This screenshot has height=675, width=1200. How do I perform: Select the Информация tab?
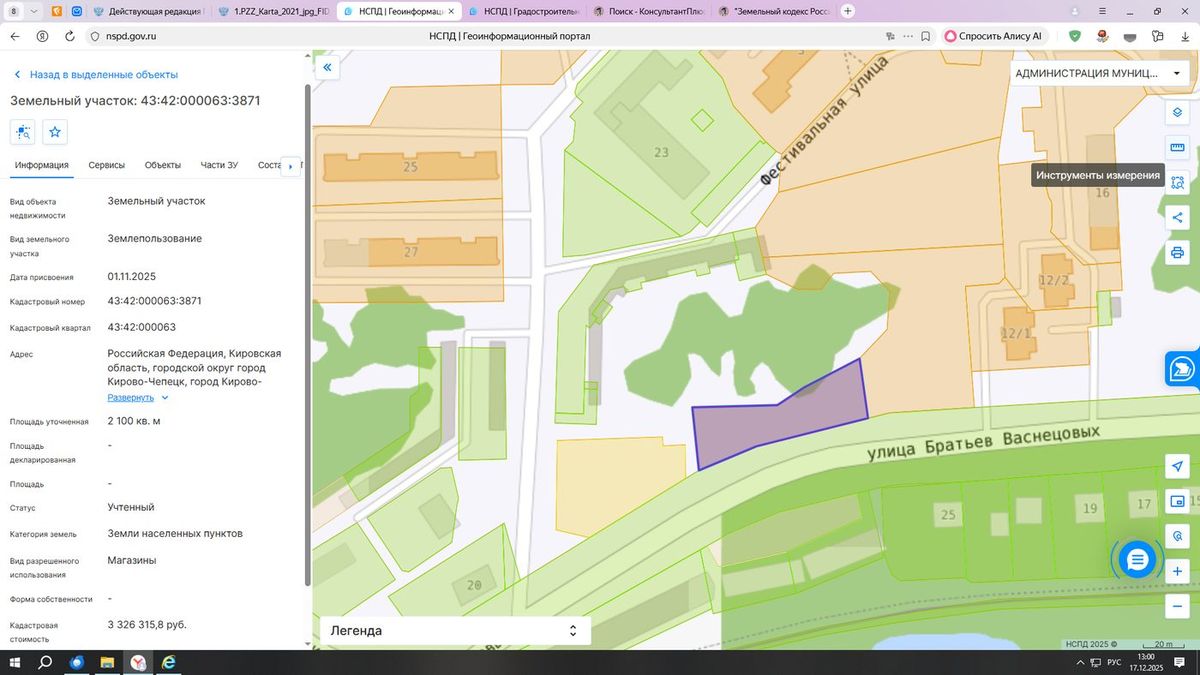[42, 165]
